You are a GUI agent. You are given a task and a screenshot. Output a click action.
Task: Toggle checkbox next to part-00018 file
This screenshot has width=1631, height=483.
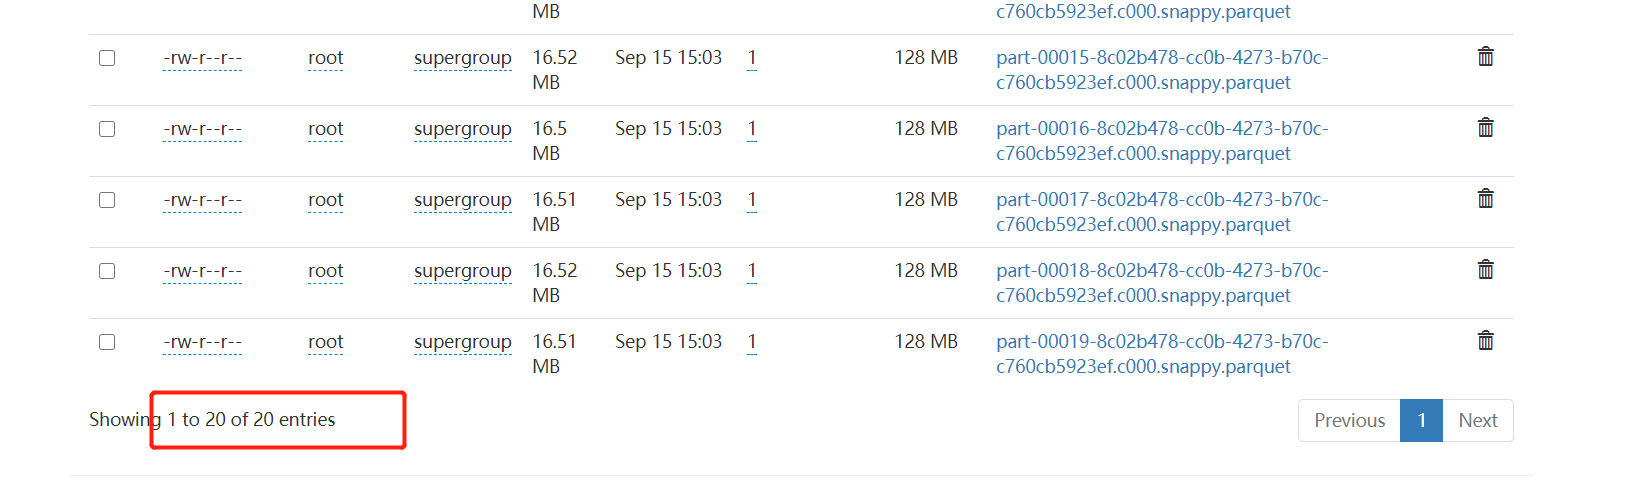pos(107,271)
